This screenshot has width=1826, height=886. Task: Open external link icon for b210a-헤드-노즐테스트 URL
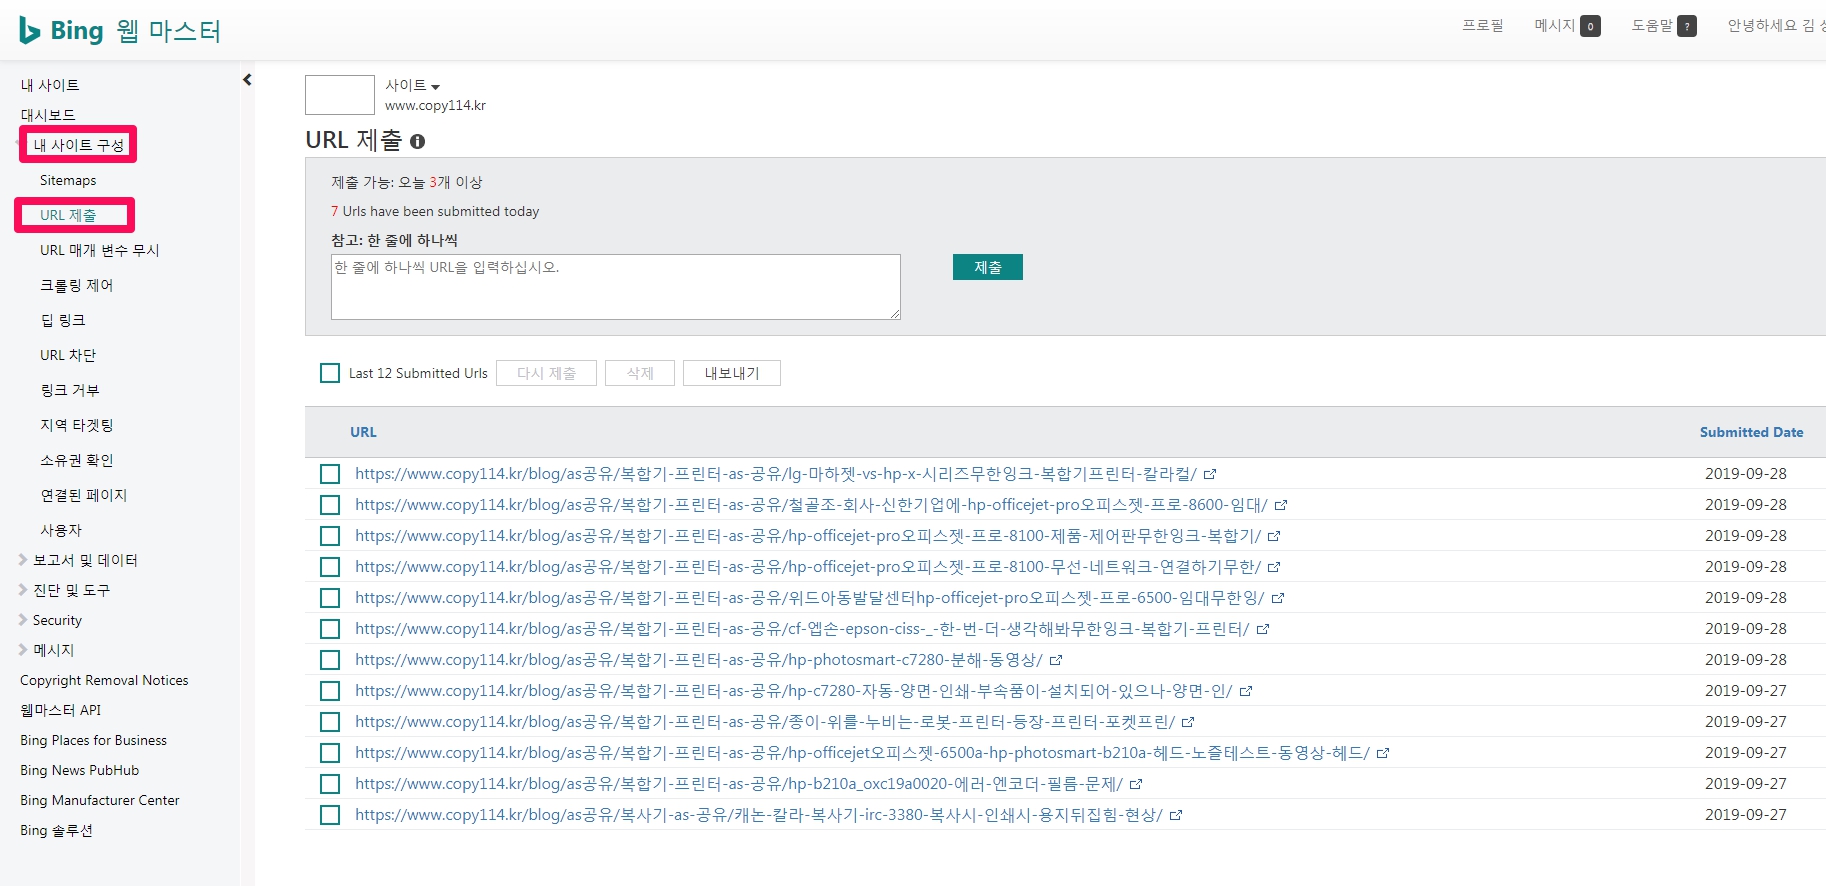coord(1383,753)
